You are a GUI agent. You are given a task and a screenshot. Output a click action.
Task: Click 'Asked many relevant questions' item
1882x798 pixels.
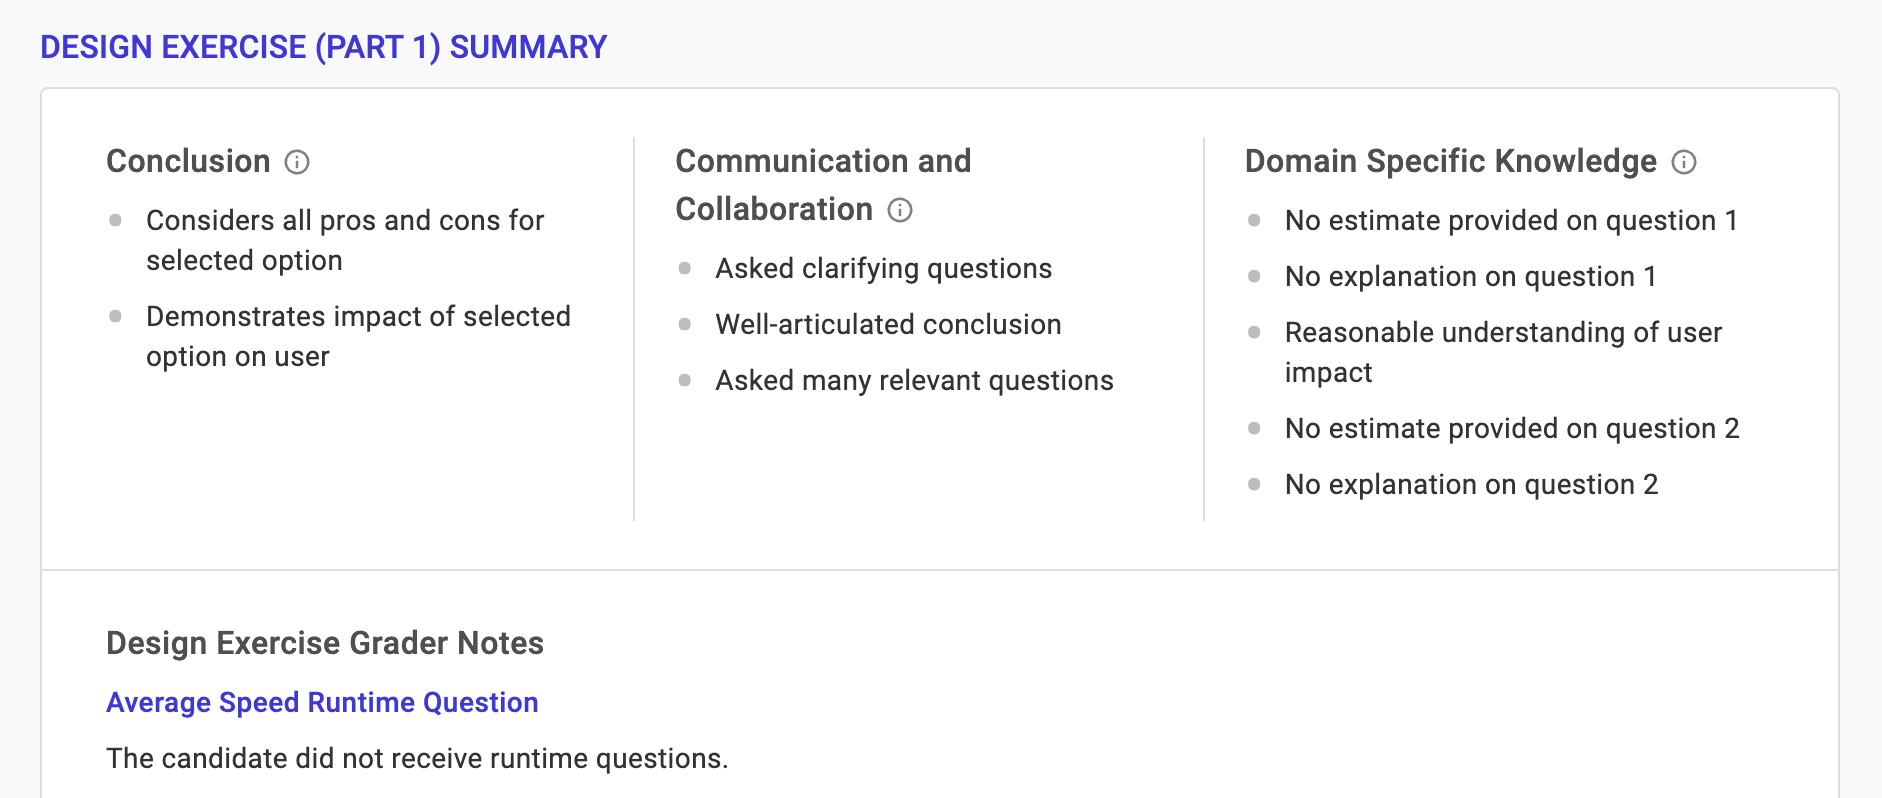(914, 380)
